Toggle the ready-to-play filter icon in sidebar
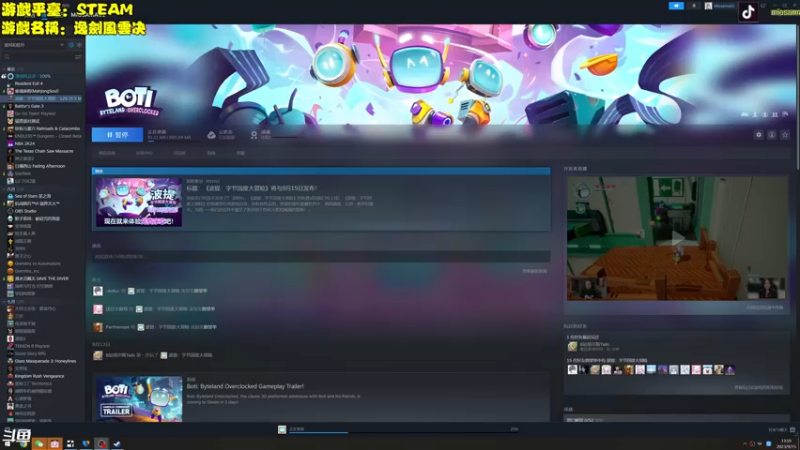This screenshot has height=450, width=800. 79,45
